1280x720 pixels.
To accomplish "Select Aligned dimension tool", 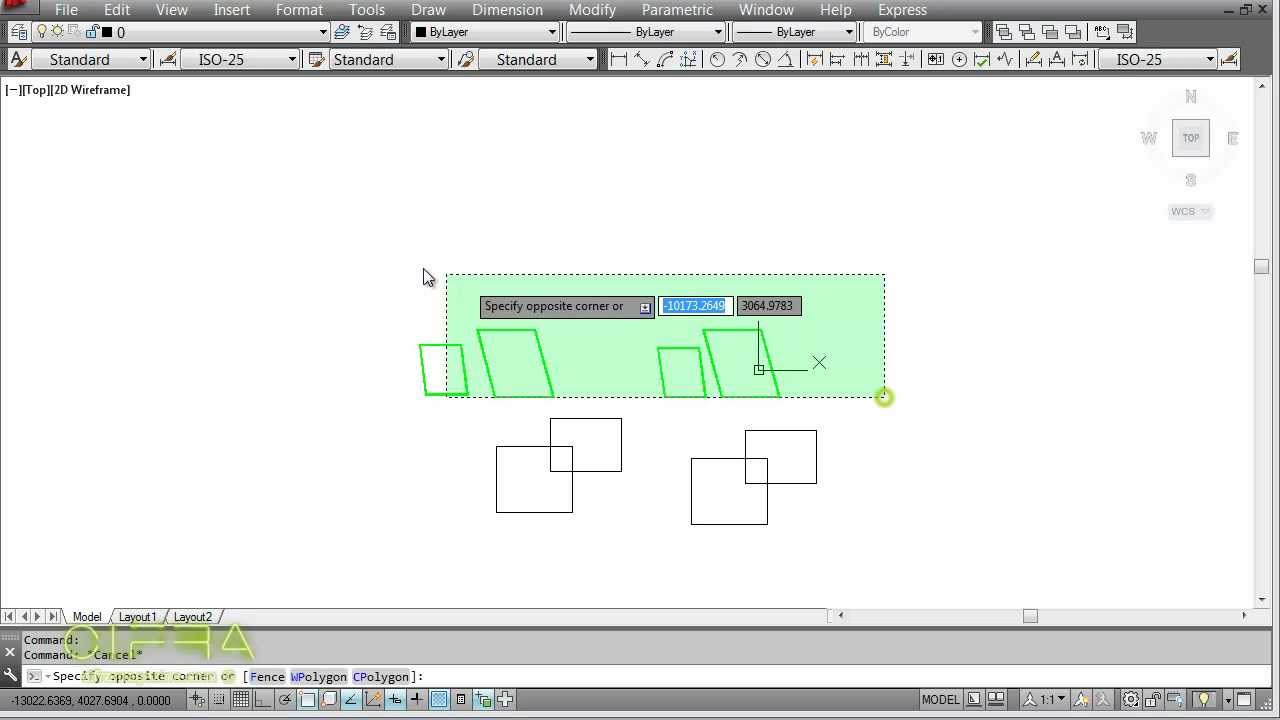I will [641, 59].
